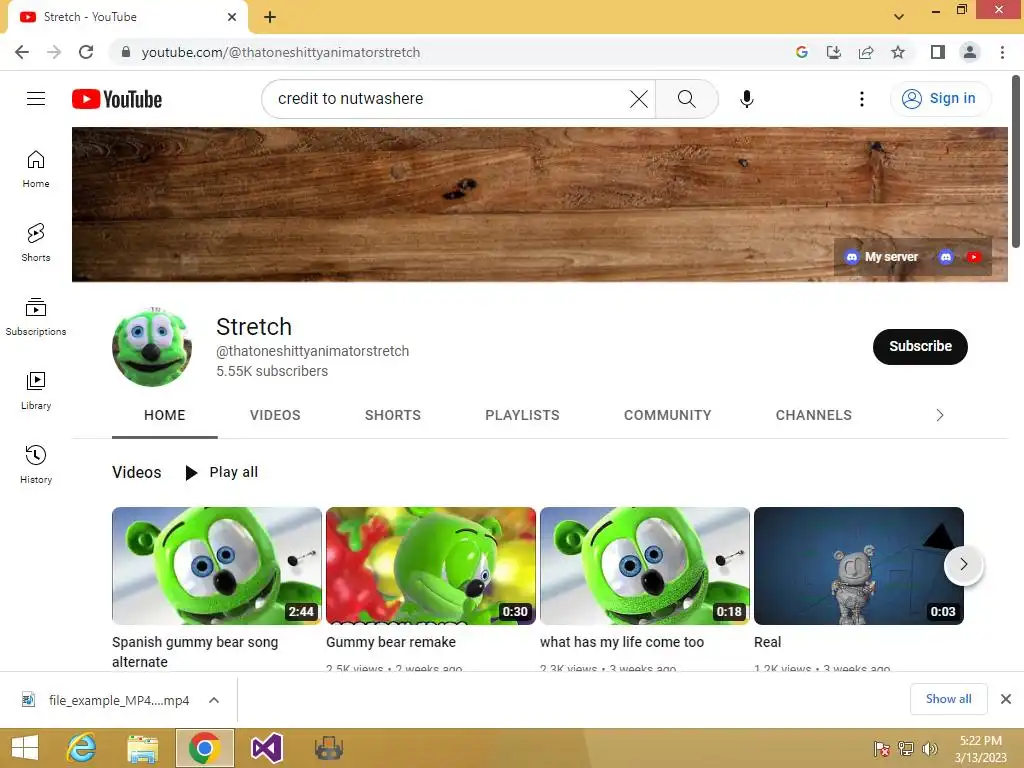Click Play all videos

(221, 472)
